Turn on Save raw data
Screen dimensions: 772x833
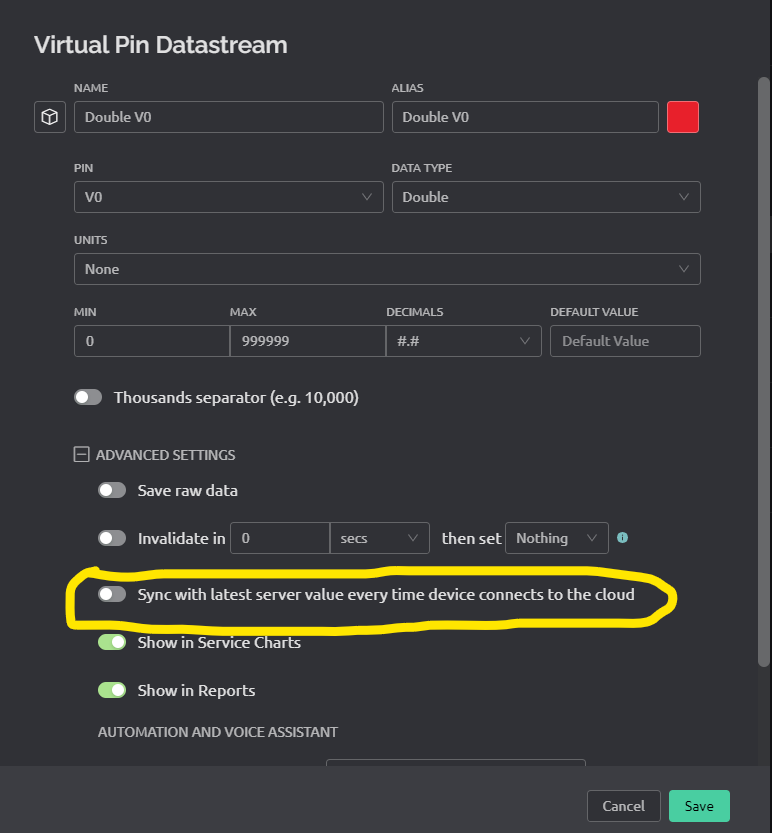tap(112, 490)
